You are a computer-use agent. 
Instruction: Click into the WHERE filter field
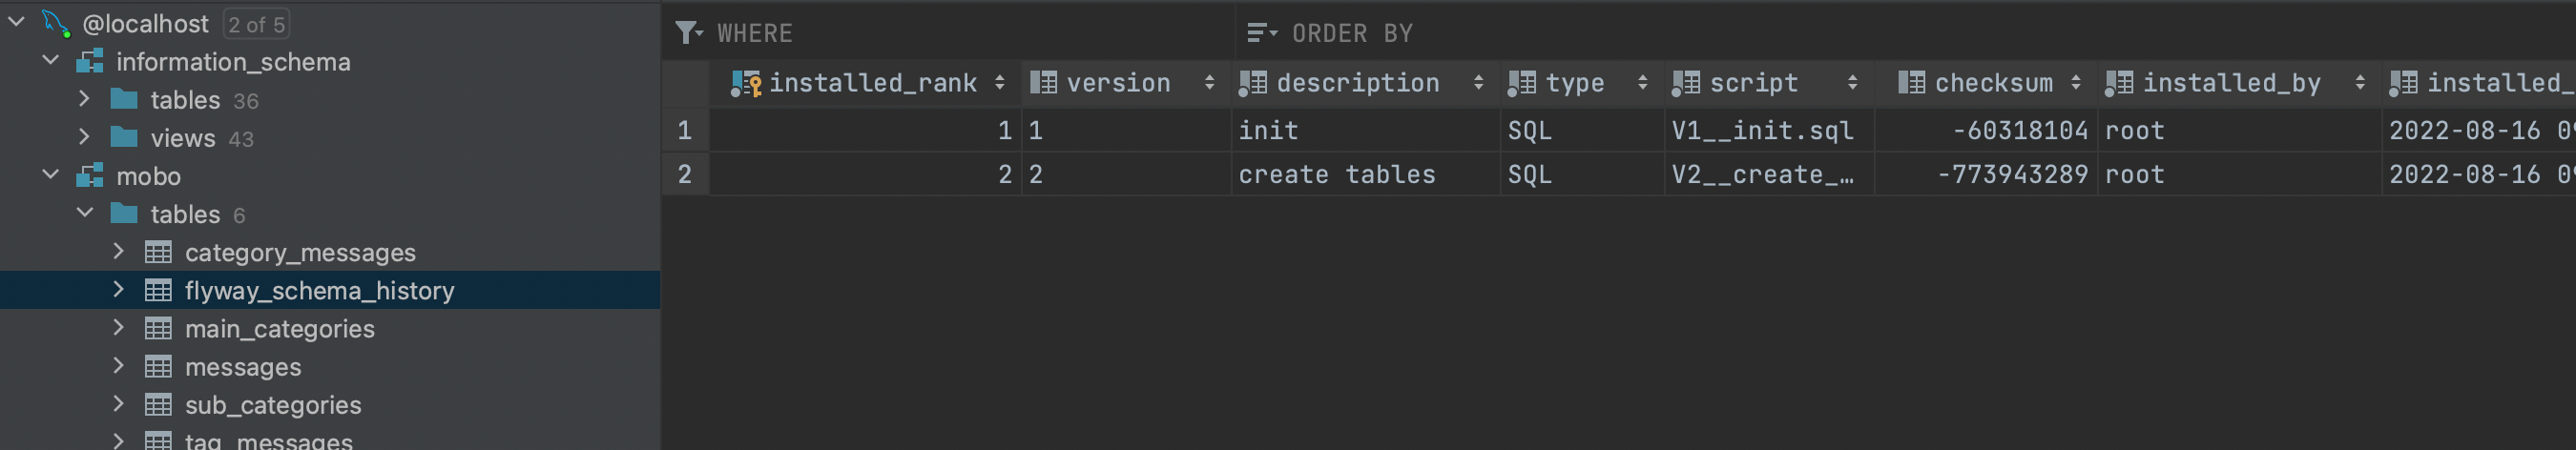970,33
